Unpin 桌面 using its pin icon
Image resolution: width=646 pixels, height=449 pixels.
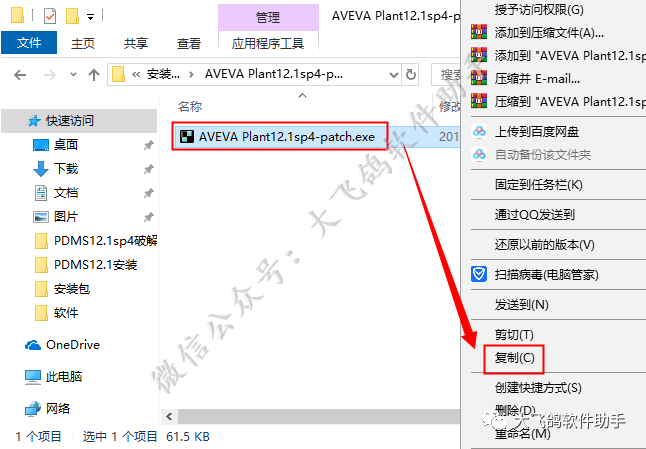(149, 145)
